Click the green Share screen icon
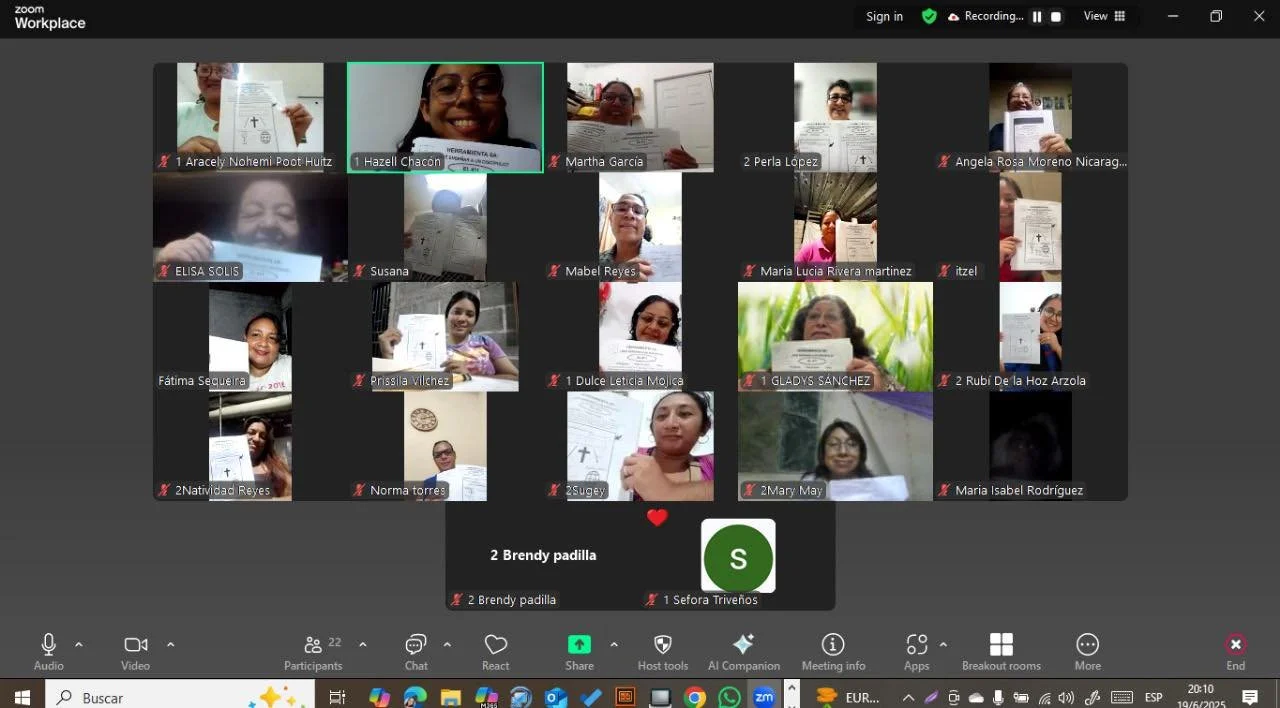 point(579,645)
